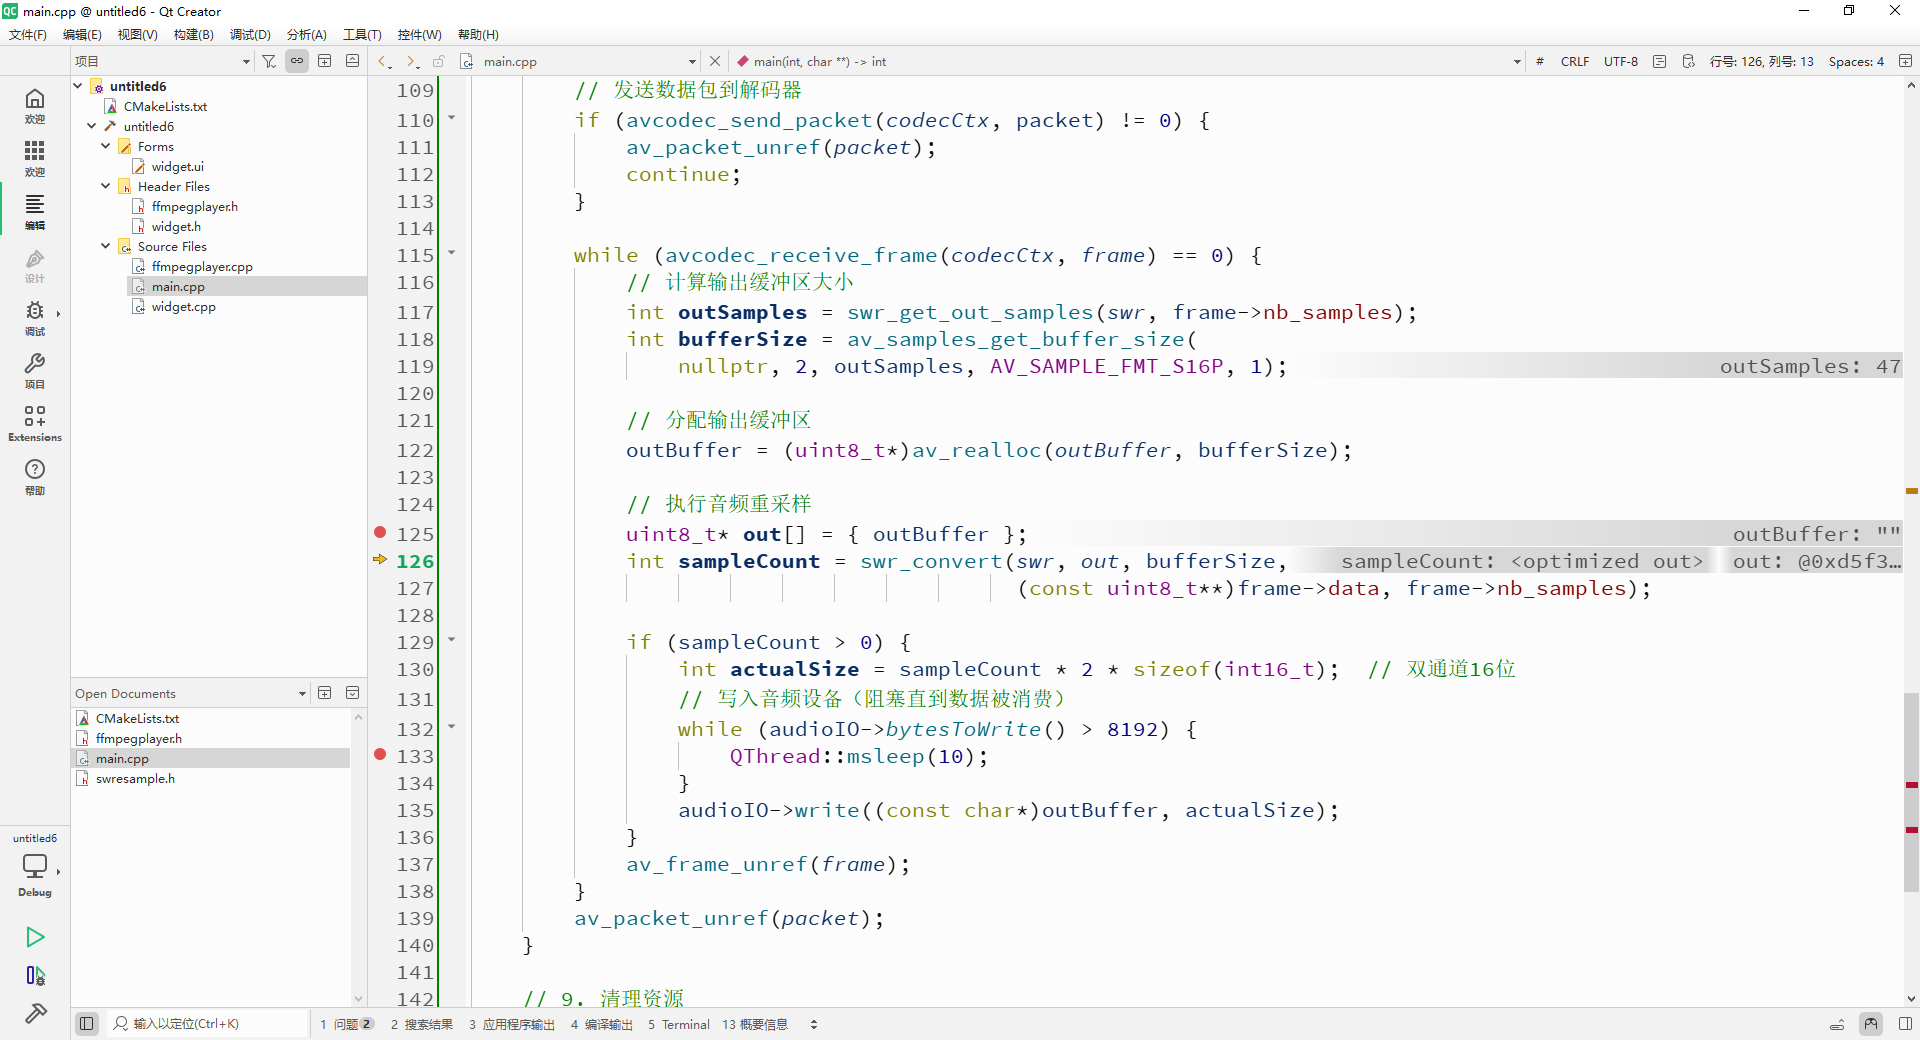1920x1040 pixels.
Task: Toggle the file write-lock icon
Action: 438,61
